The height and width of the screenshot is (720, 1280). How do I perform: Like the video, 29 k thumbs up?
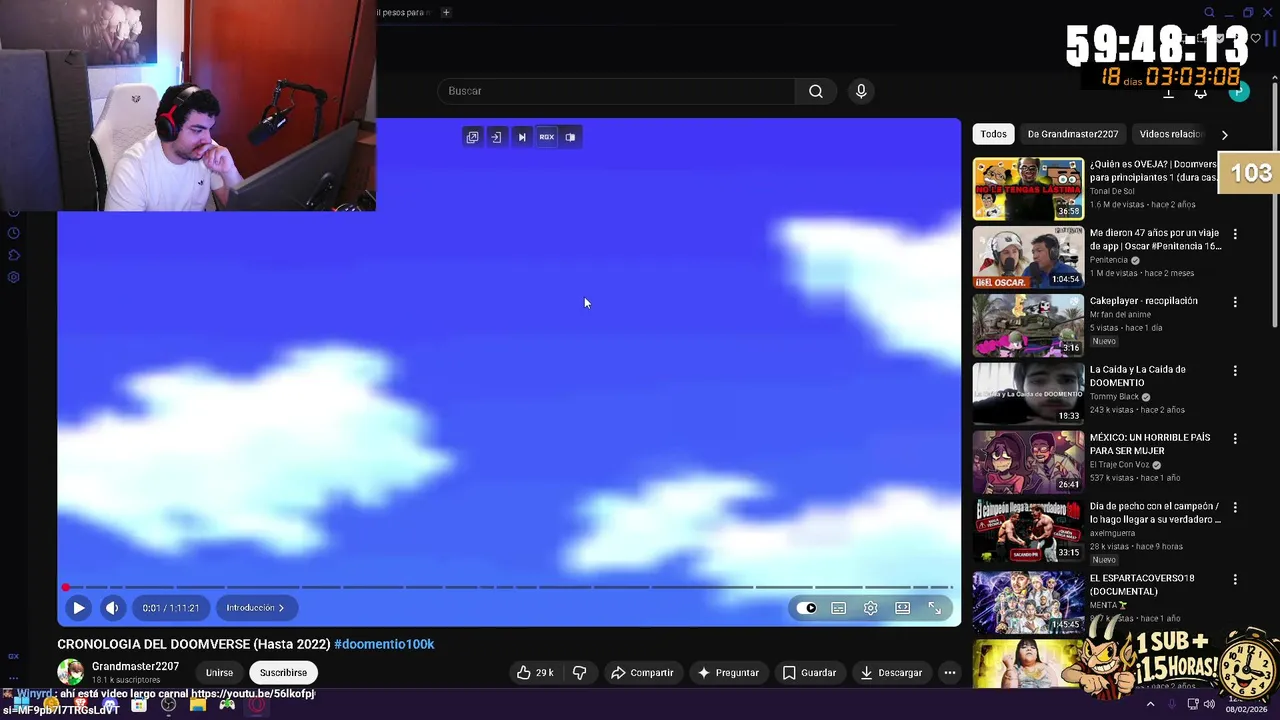535,673
